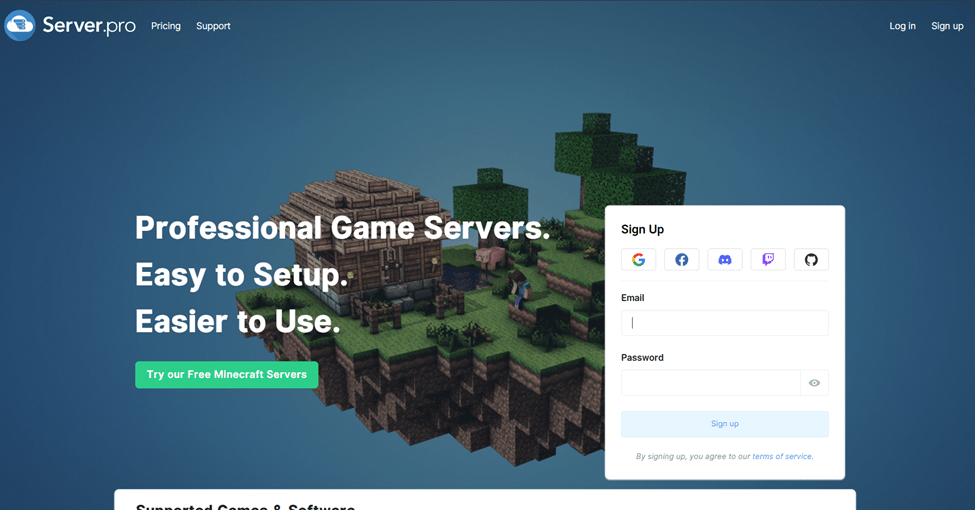The width and height of the screenshot is (975, 510).
Task: Focus the Email input field
Action: coord(724,323)
